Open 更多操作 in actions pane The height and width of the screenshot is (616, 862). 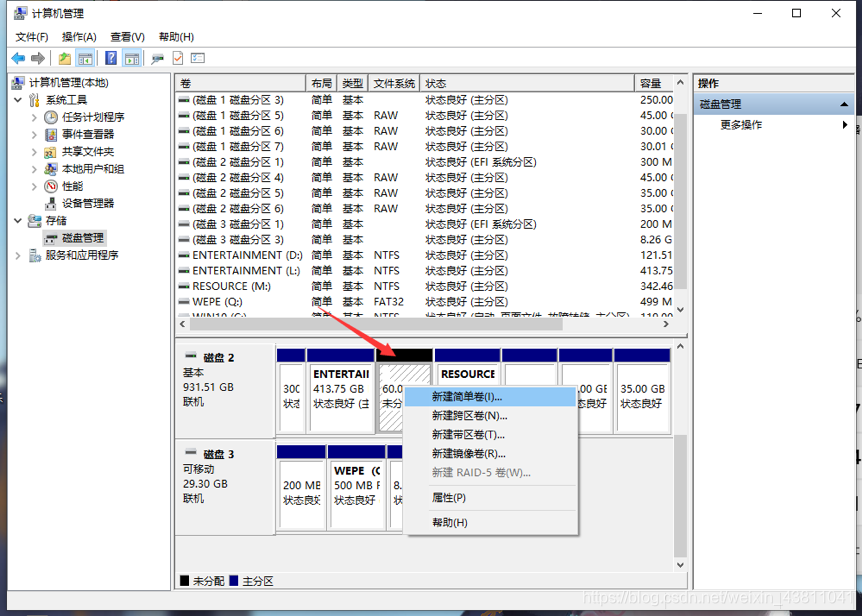click(x=741, y=125)
